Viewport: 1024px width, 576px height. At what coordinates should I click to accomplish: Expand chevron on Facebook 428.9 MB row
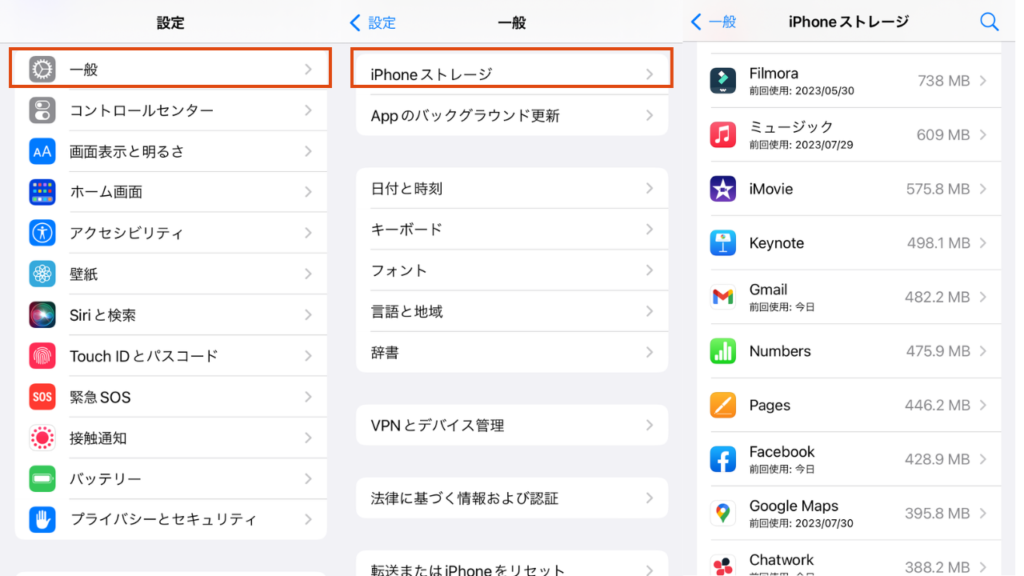pos(984,460)
